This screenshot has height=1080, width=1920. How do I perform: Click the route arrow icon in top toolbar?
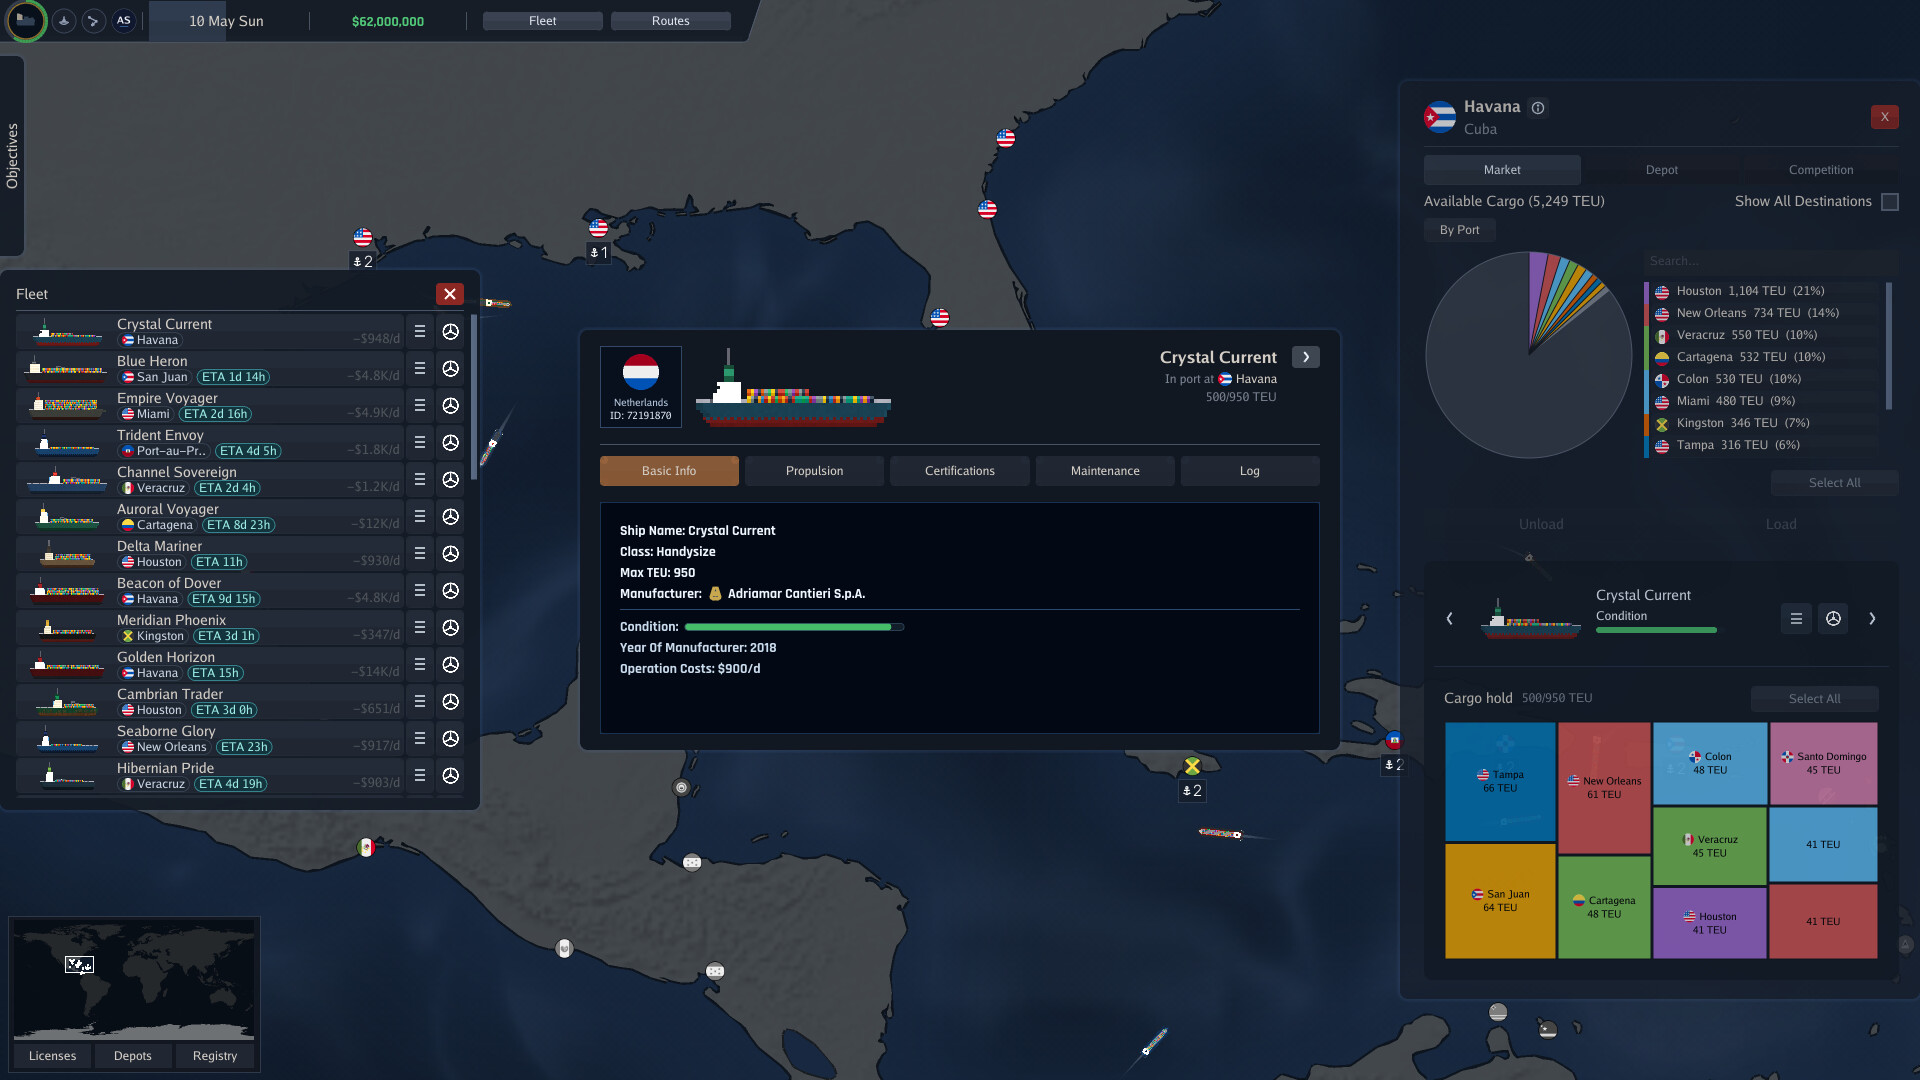pos(94,21)
